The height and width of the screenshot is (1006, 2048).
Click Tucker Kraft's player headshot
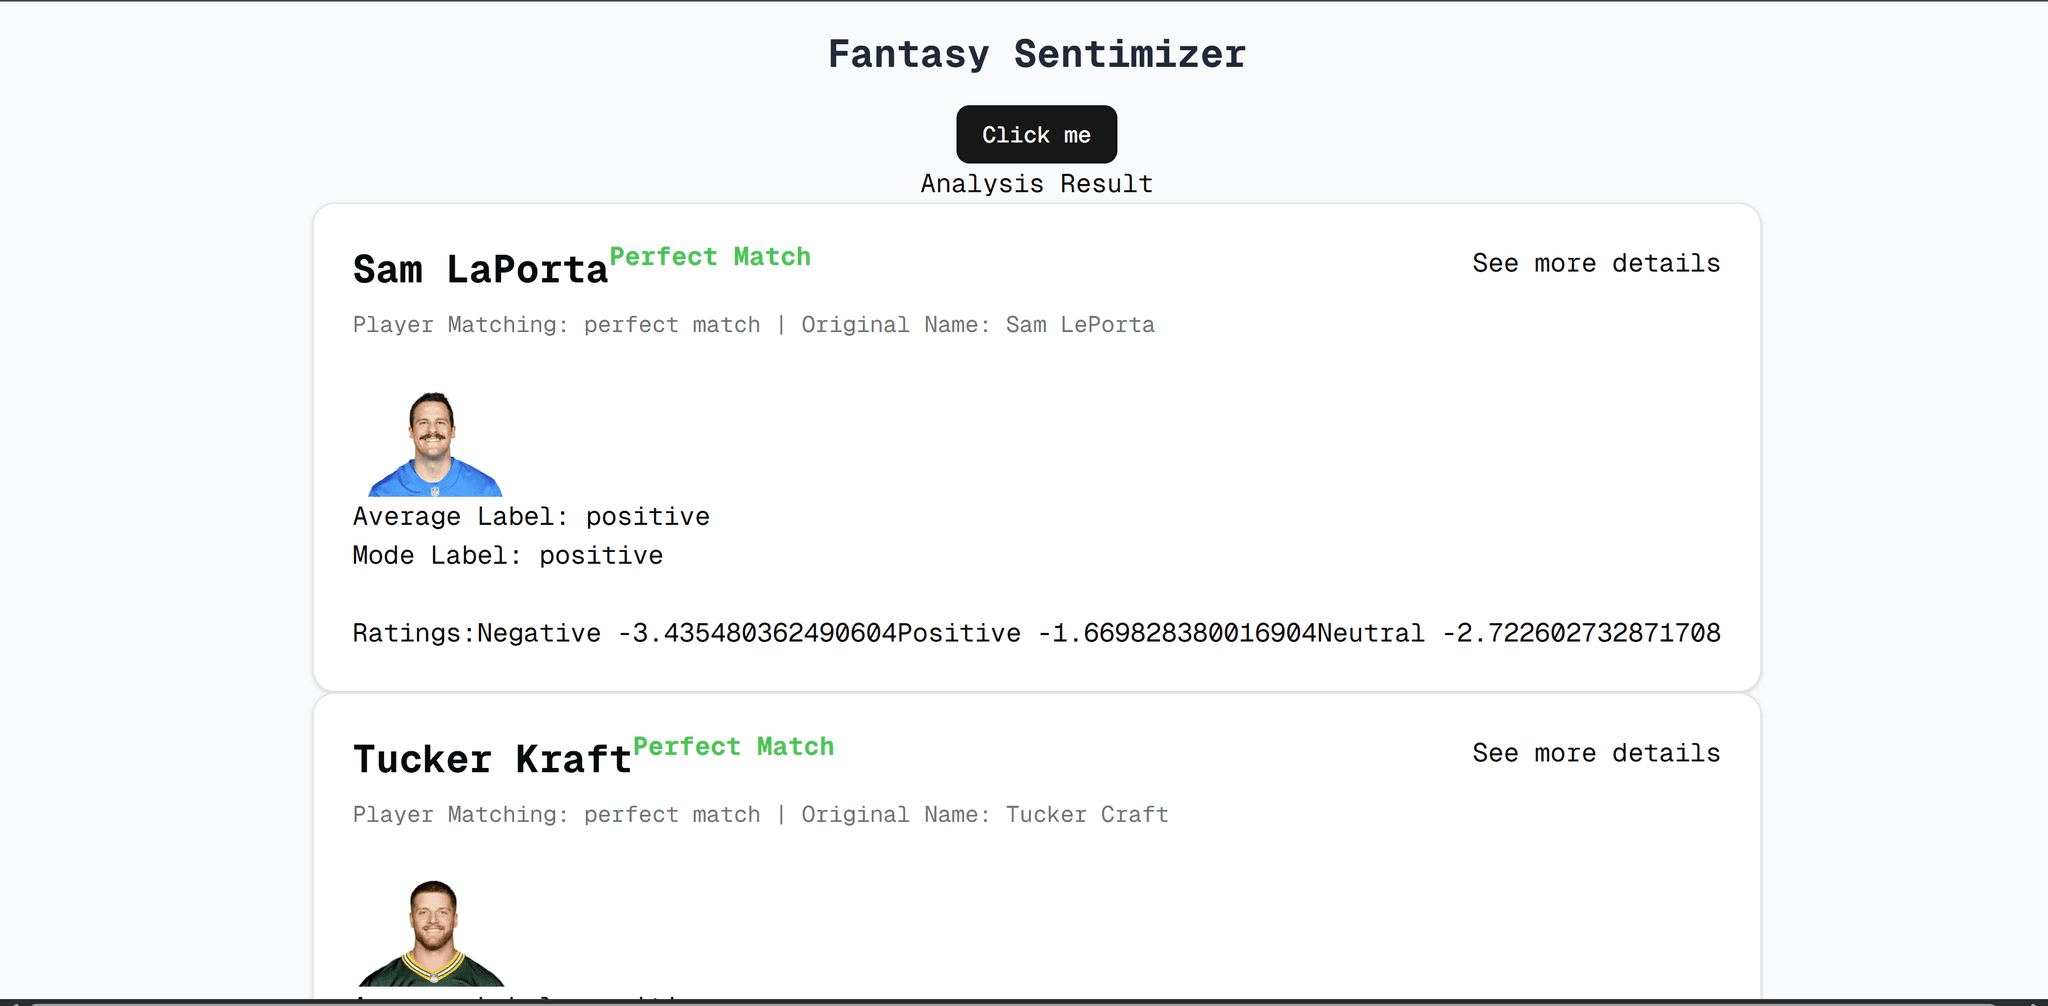pos(432,933)
